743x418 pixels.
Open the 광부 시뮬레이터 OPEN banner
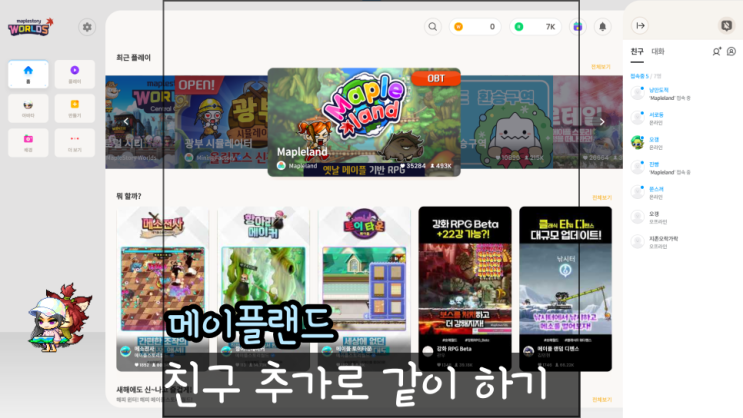(221, 122)
